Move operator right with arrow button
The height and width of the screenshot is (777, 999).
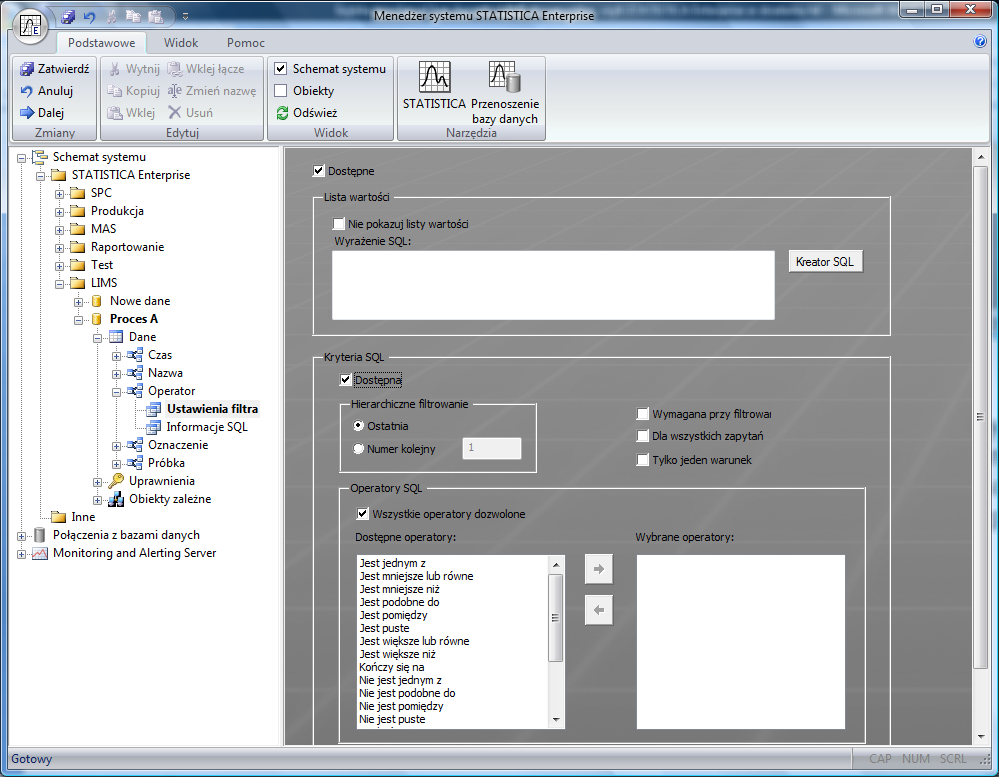[x=598, y=569]
